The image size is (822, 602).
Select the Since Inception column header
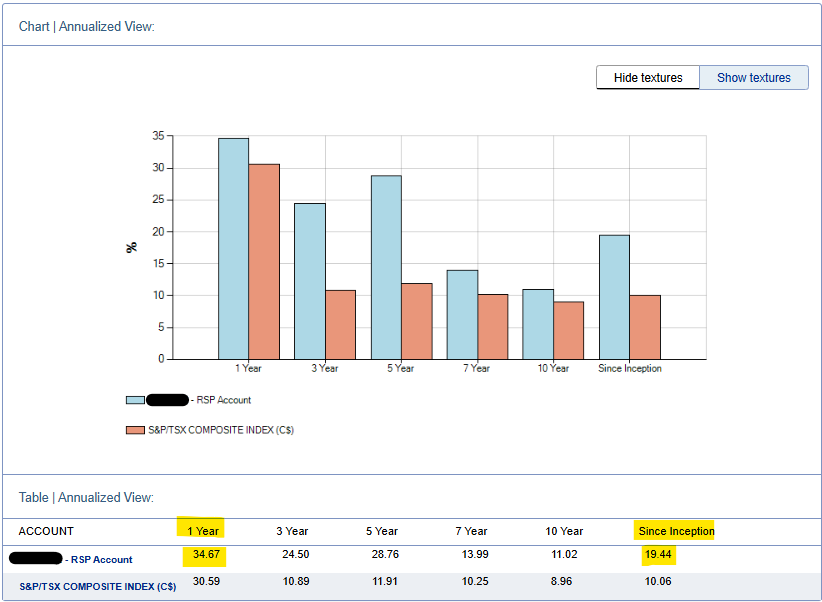(x=676, y=531)
